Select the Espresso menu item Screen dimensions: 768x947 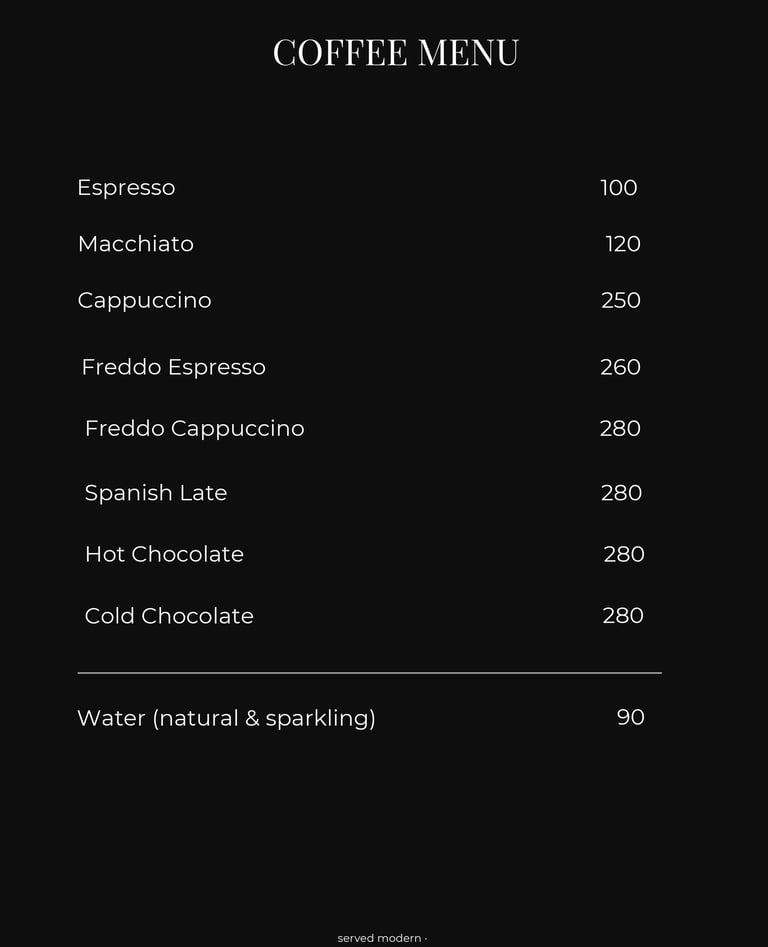126,188
